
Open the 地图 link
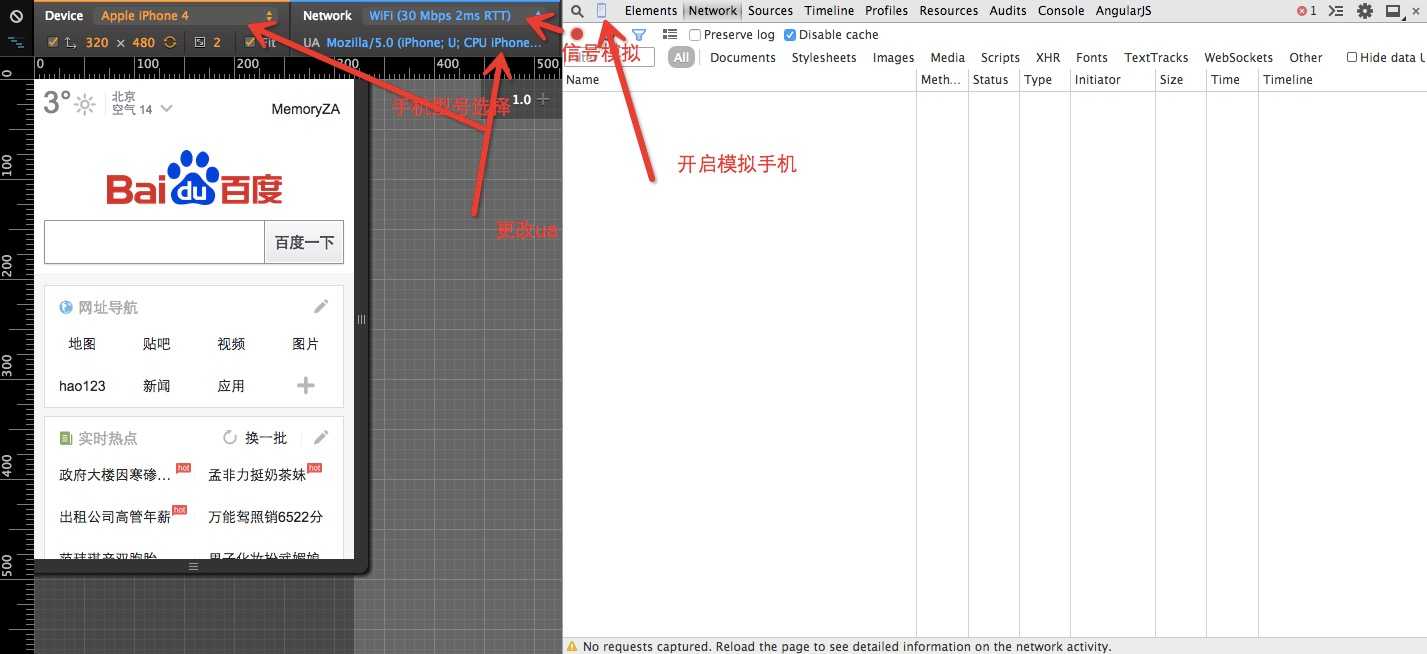coord(82,343)
